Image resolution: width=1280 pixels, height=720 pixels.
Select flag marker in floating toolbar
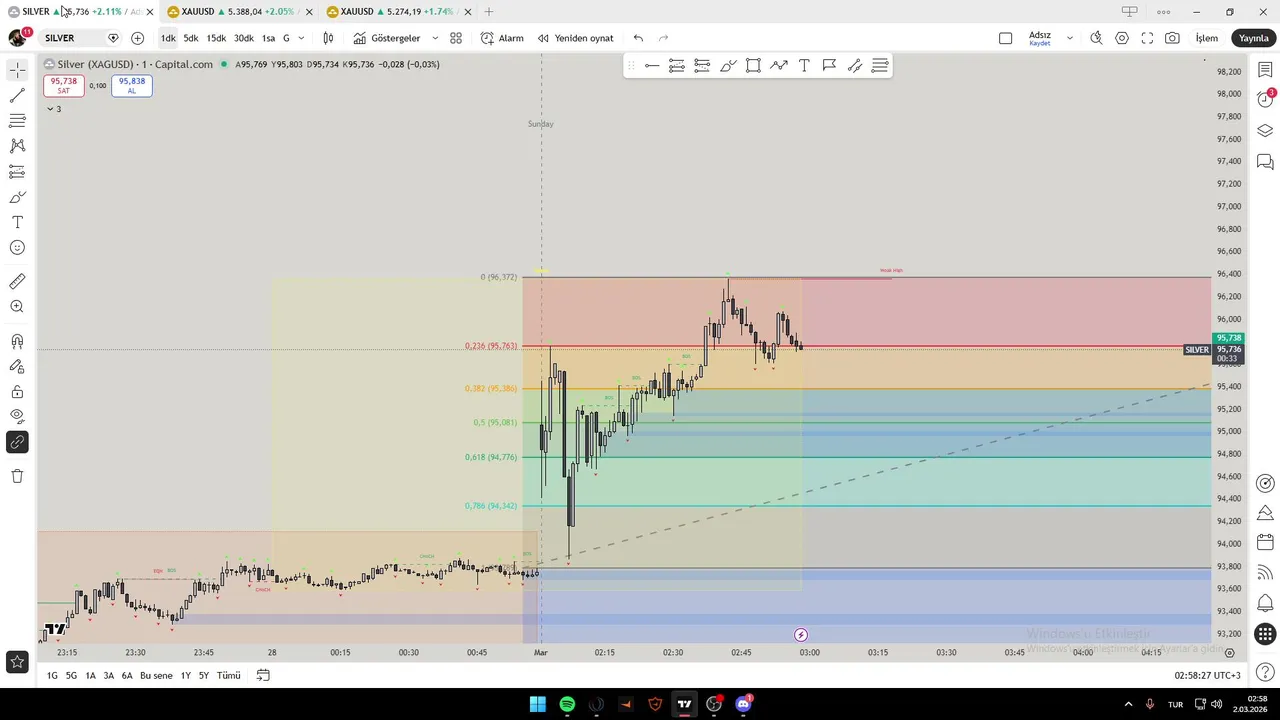829,66
